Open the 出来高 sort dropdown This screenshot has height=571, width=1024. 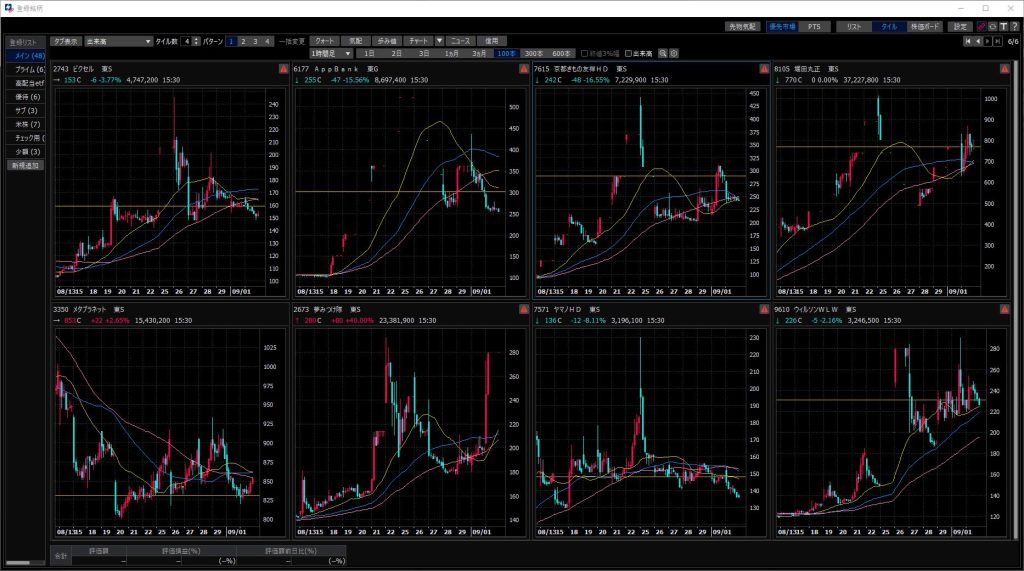click(148, 41)
